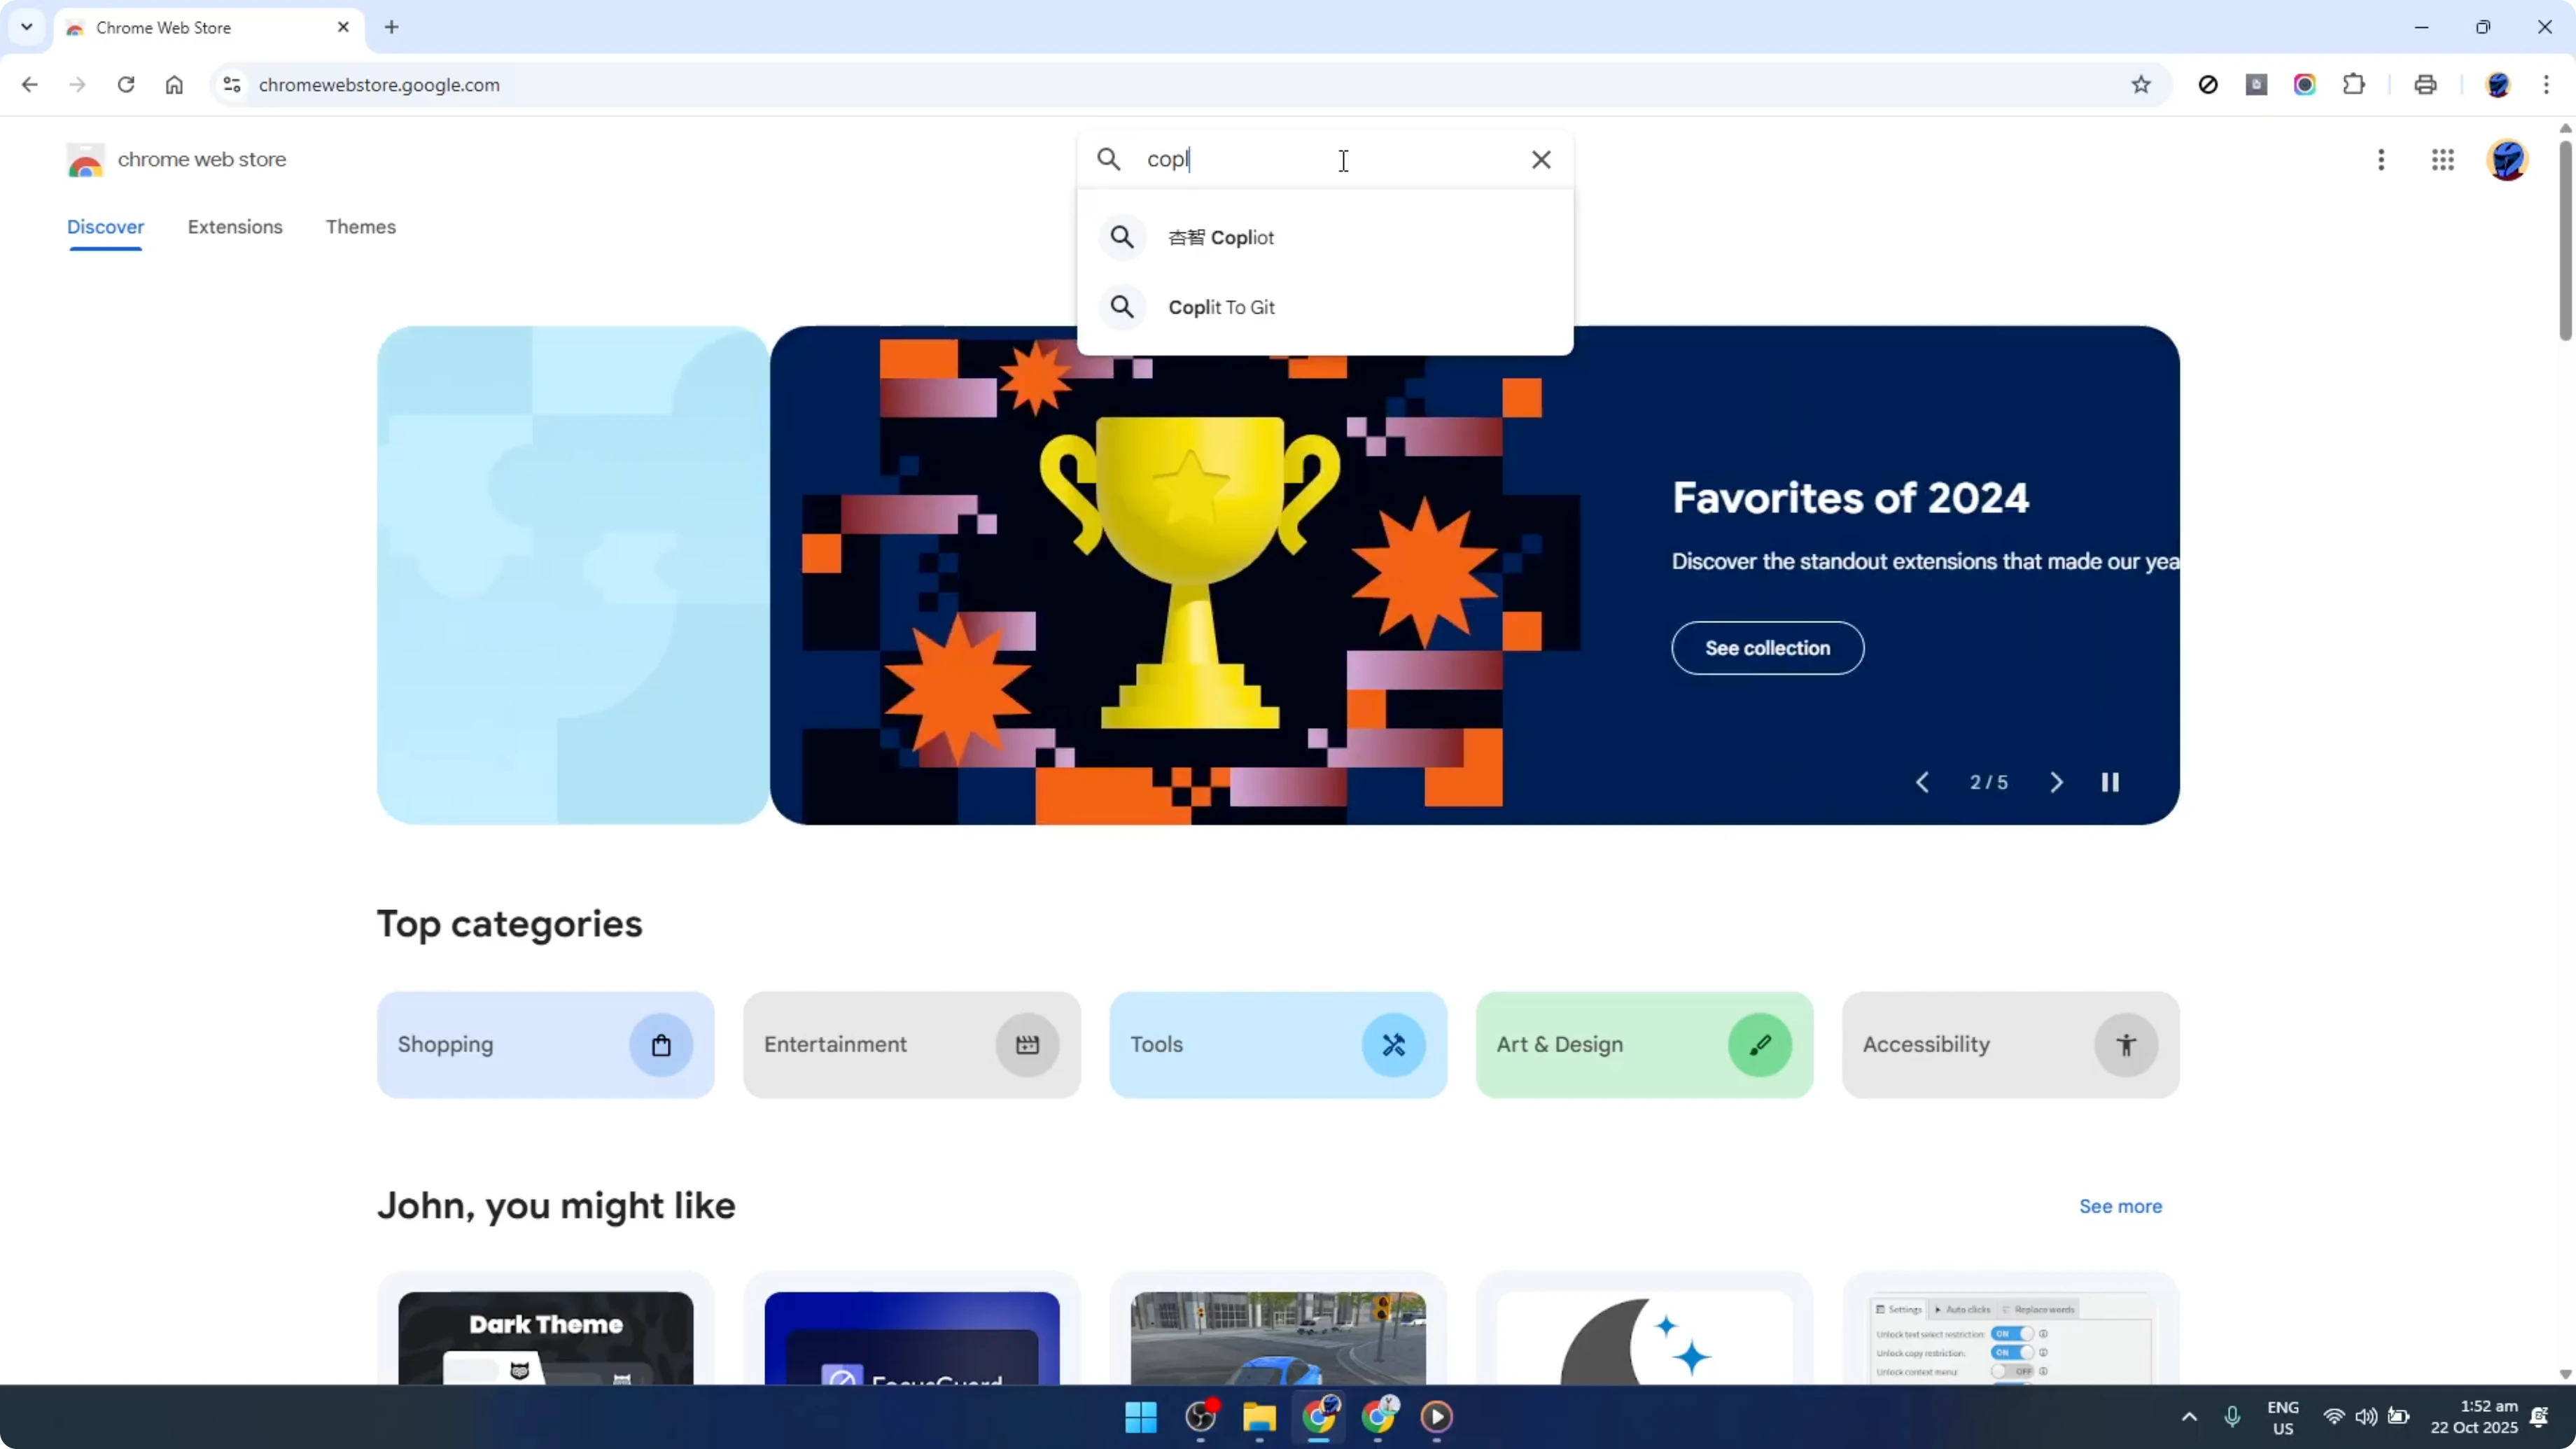Viewport: 2576px width, 1449px height.
Task: Open the Themes tab
Action: click(361, 227)
